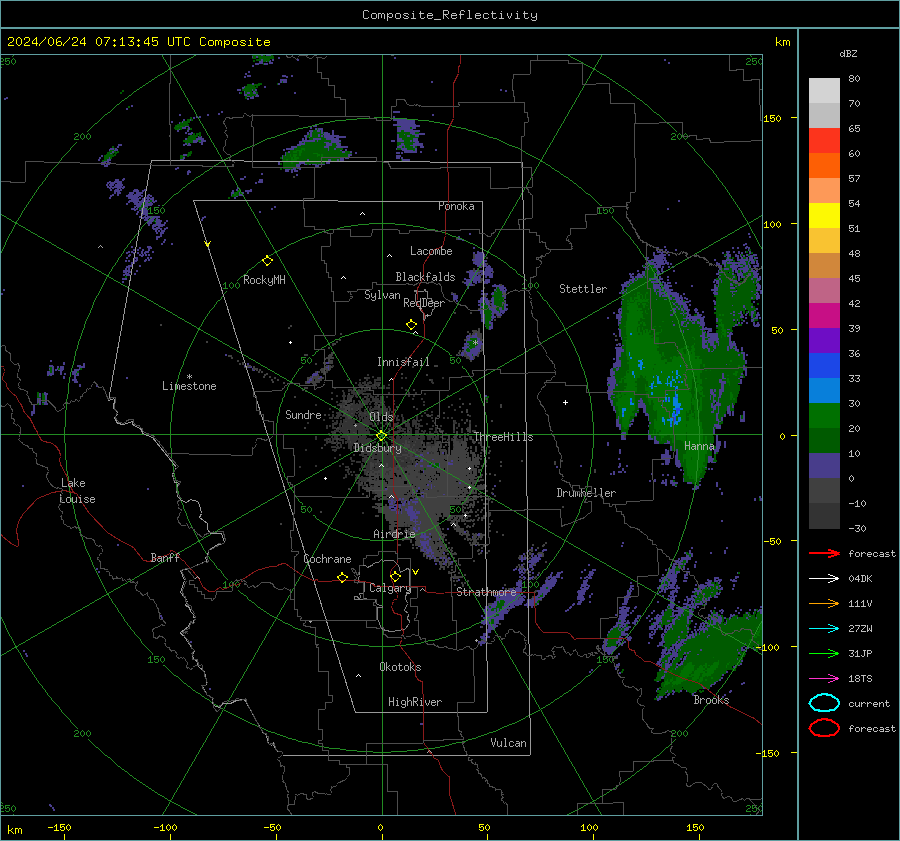
Task: Click the magenta 18TS arrow icon
Action: 824,679
